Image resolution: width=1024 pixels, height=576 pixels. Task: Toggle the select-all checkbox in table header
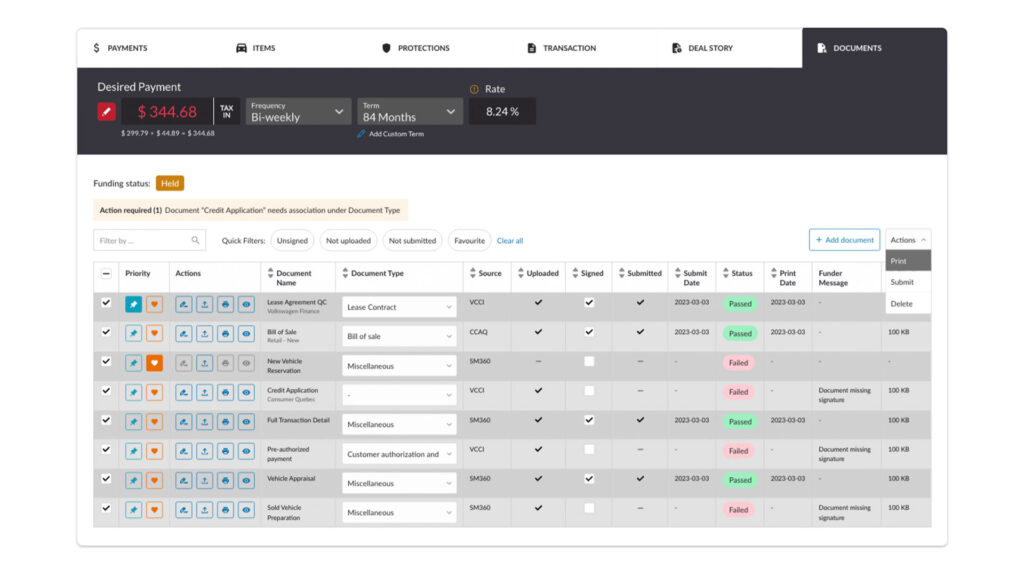click(106, 273)
